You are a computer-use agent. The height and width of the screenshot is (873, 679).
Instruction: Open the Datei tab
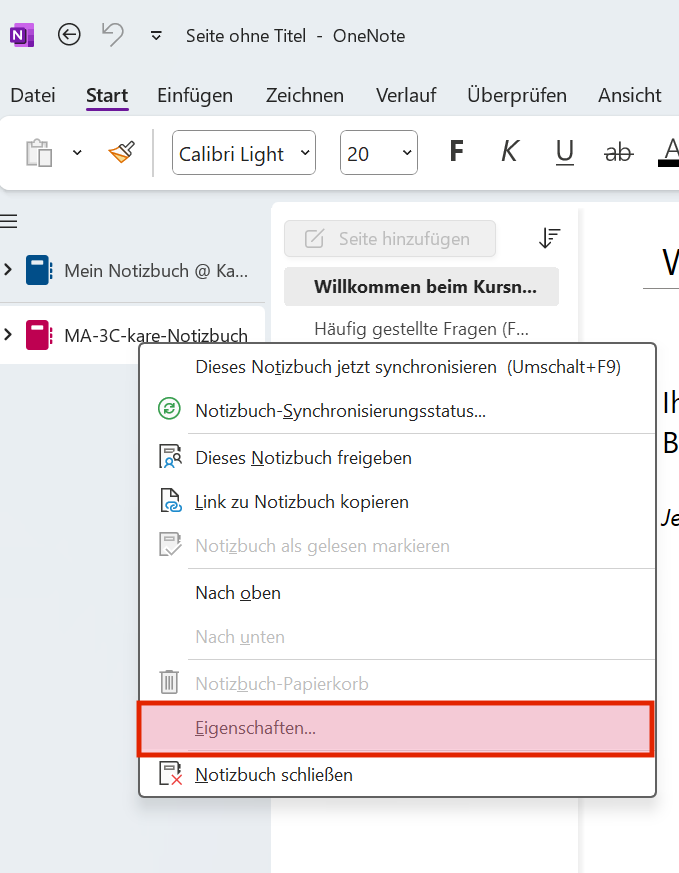point(33,95)
